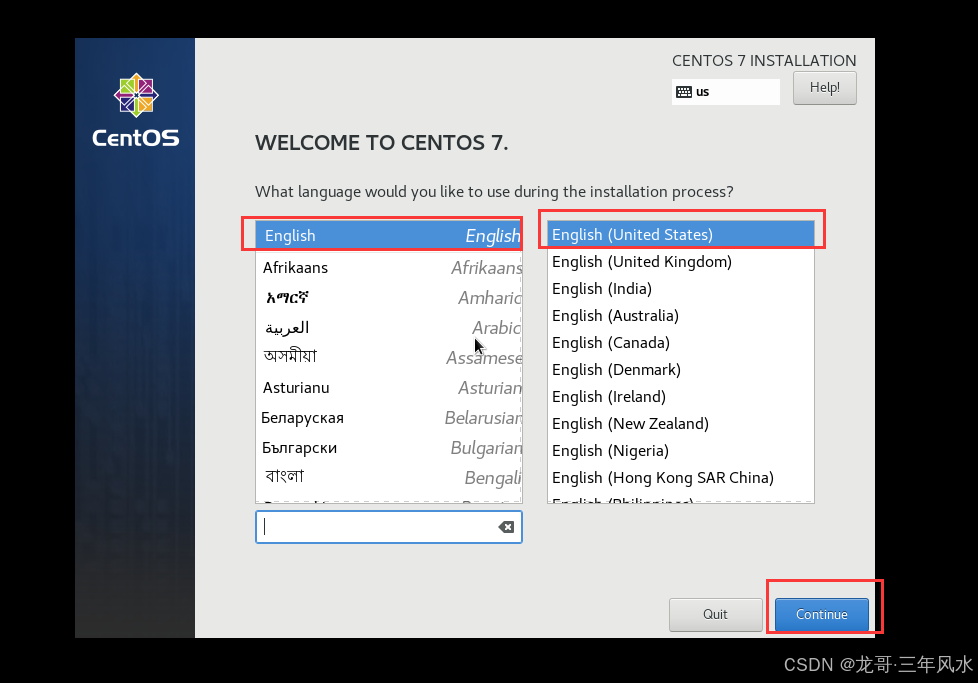This screenshot has width=978, height=683.
Task: Choose the Amharic language row
Action: (389, 298)
